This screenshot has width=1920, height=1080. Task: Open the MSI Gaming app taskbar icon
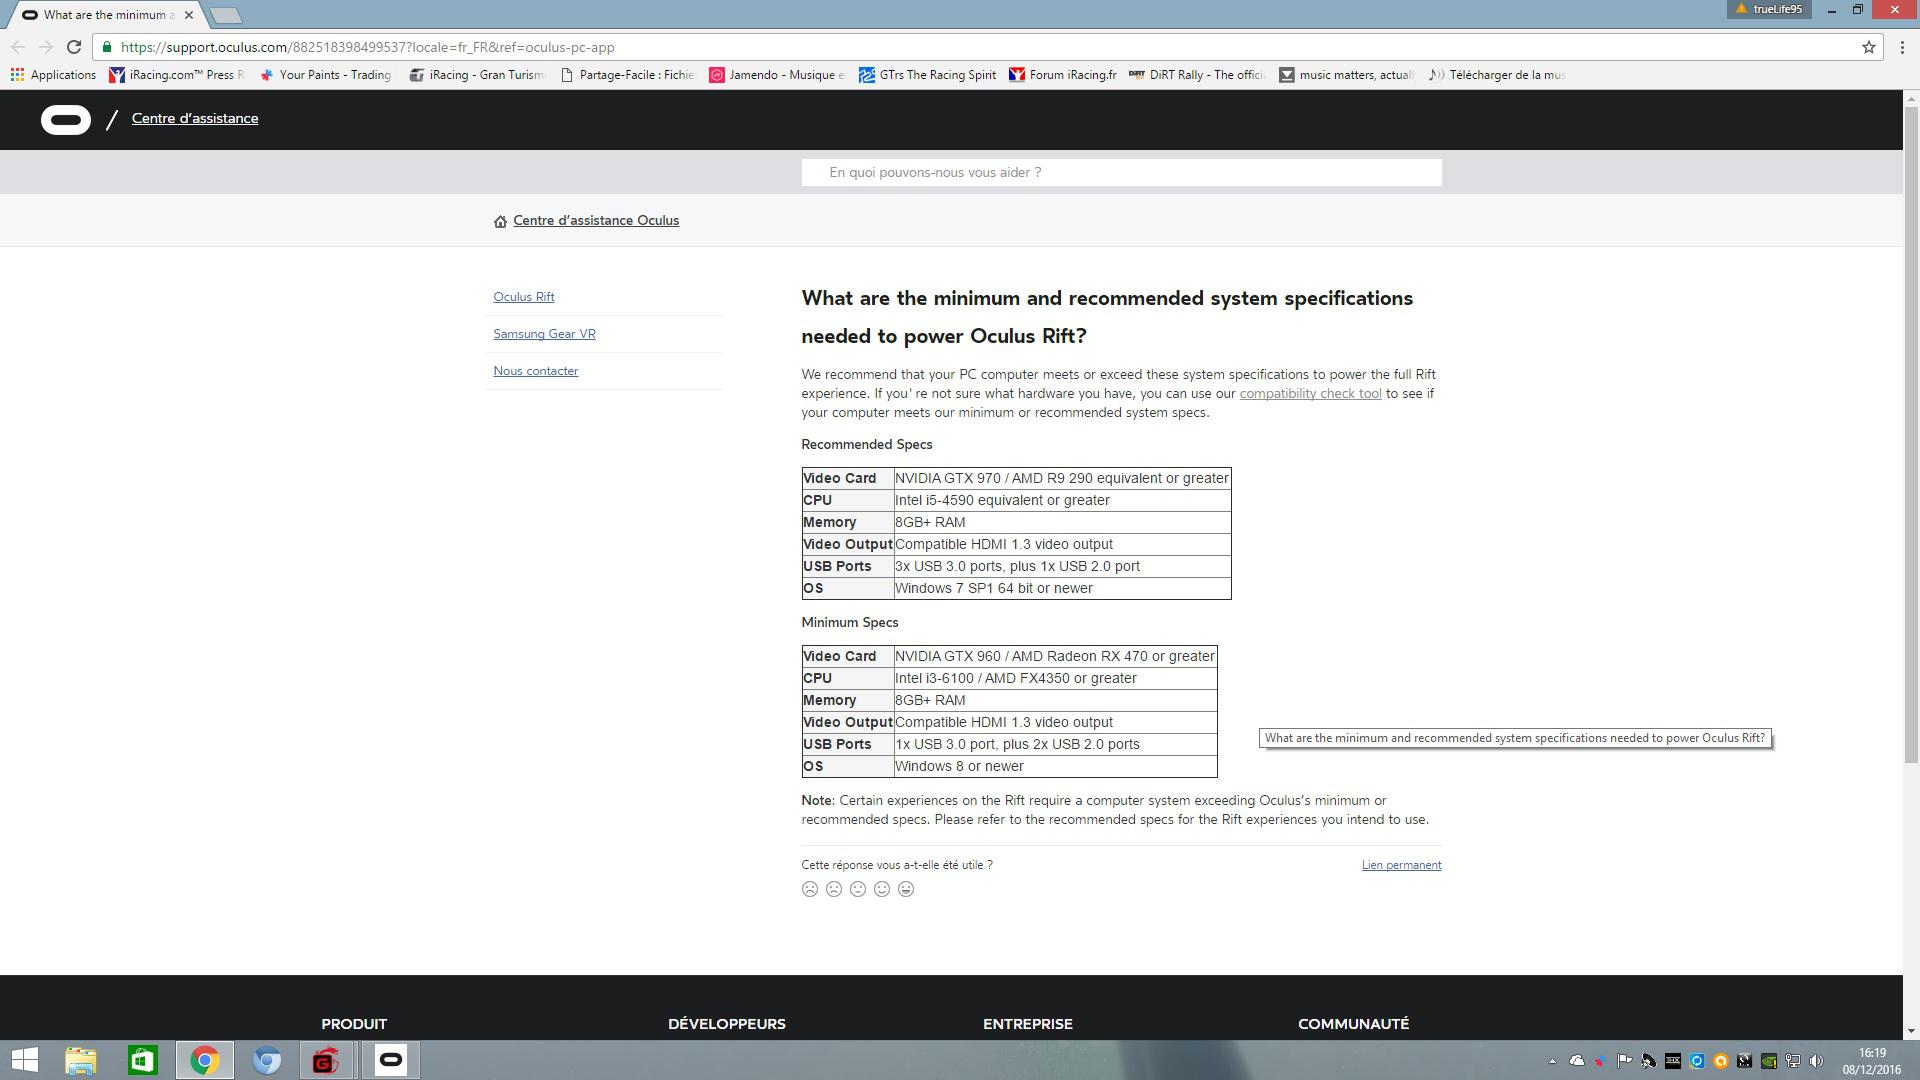pos(326,1060)
